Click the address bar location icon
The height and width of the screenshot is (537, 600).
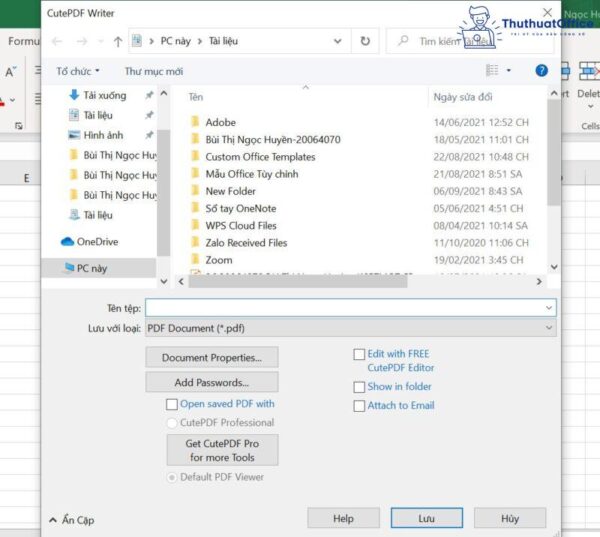point(137,41)
